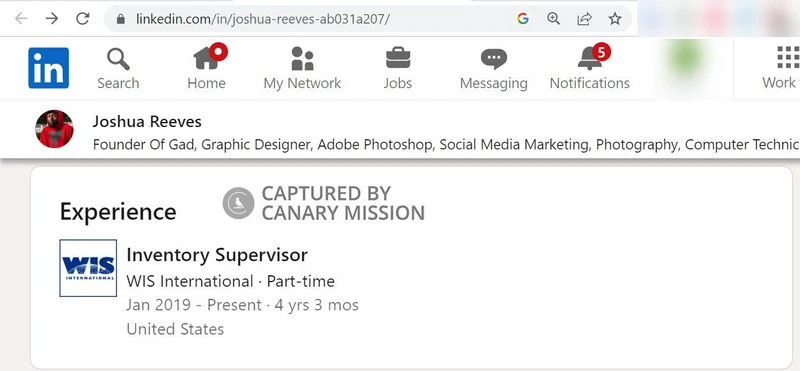Screen dimensions: 800x371
Task: Click the share page icon
Action: [x=584, y=19]
